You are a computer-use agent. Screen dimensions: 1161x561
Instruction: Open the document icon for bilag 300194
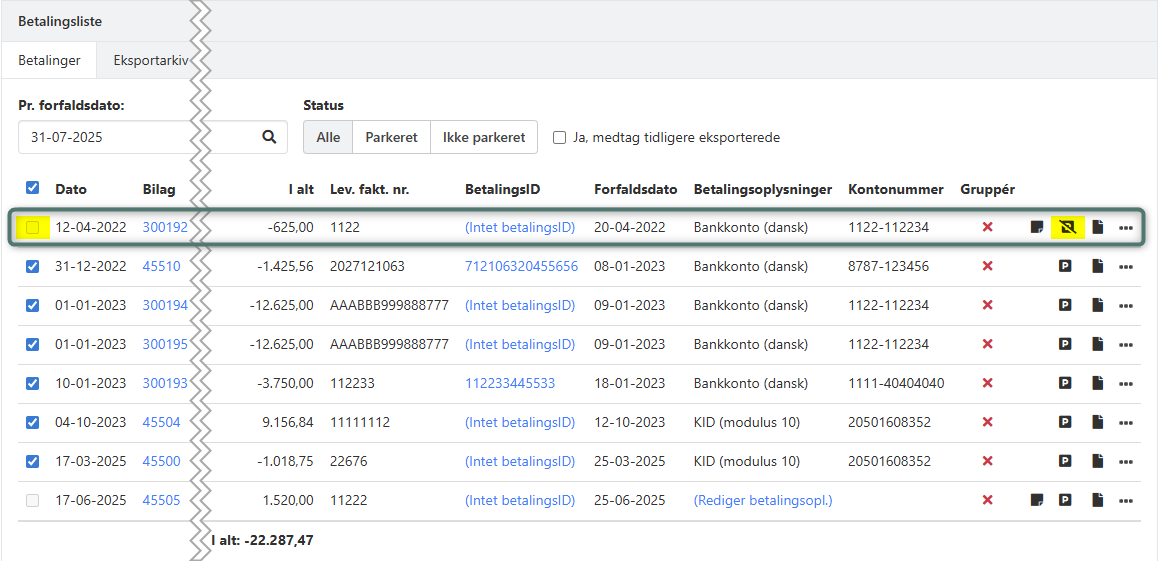pos(1097,305)
